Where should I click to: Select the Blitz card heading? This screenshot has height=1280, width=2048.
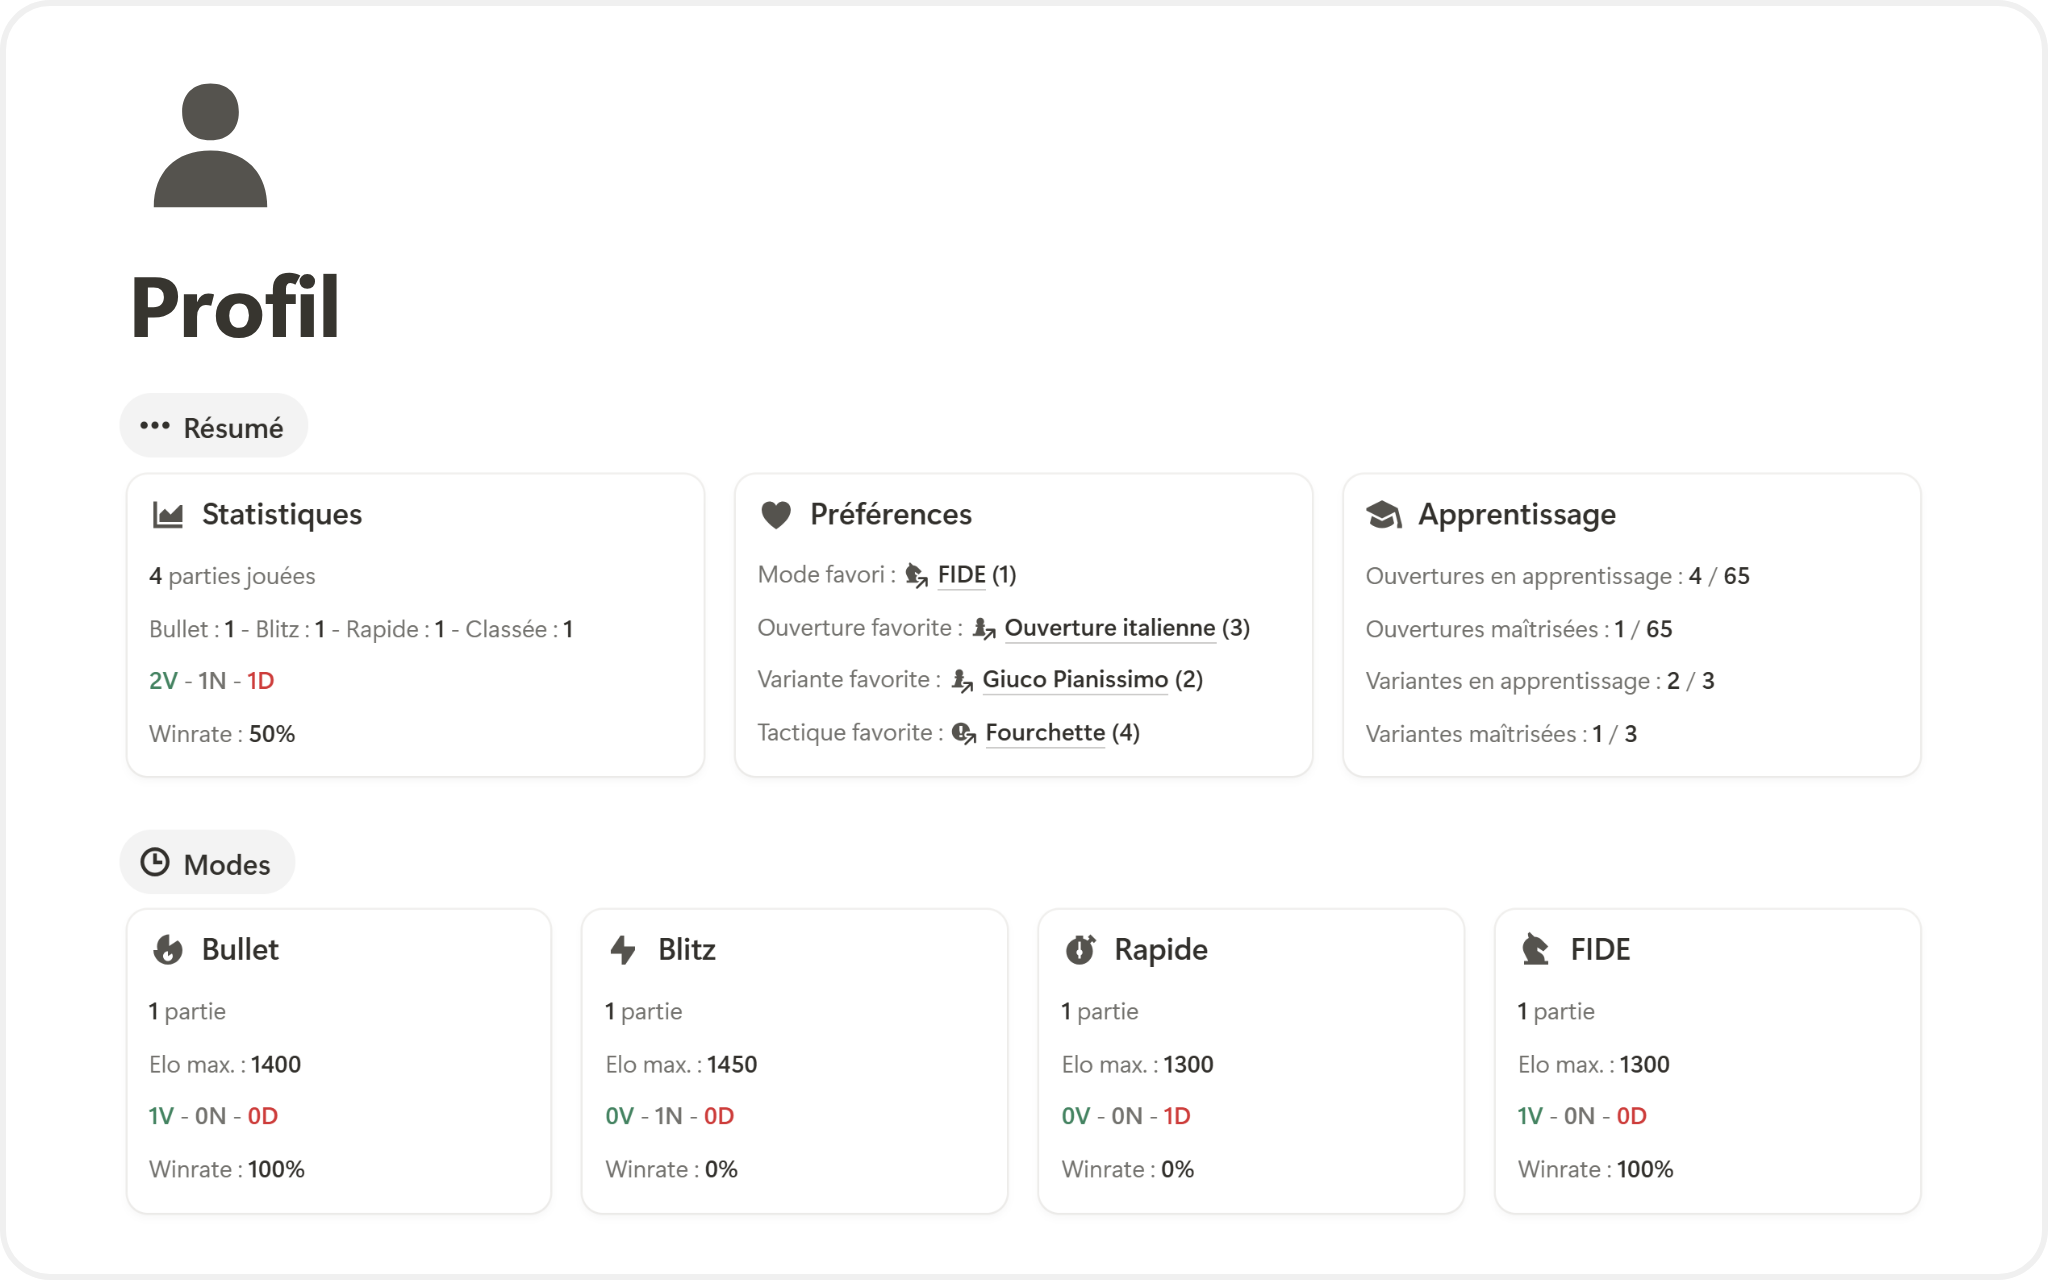(687, 949)
